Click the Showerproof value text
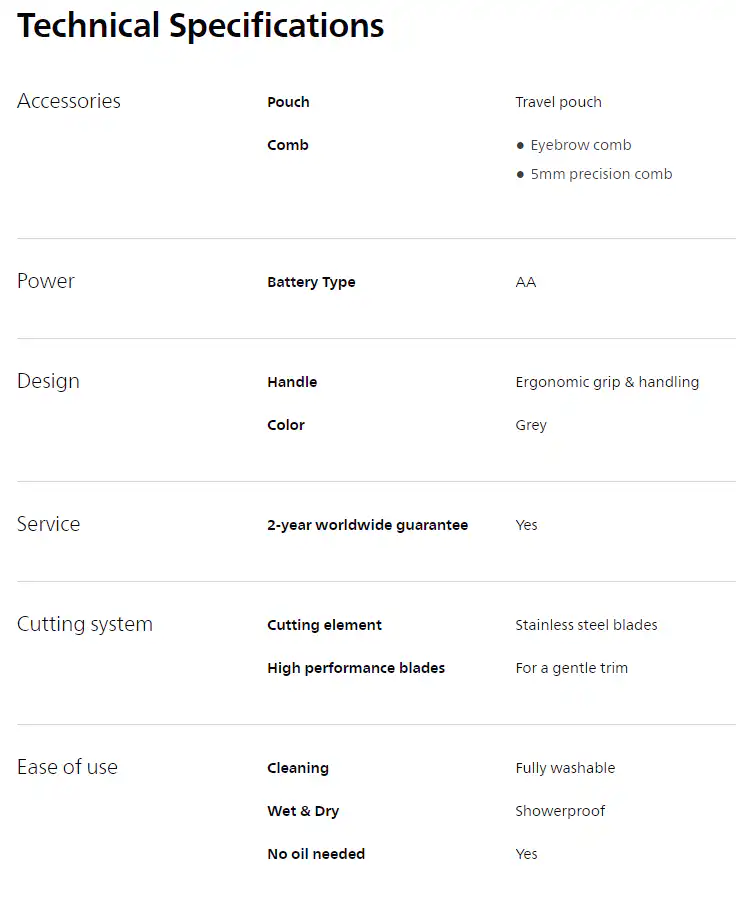736x905 pixels. pyautogui.click(x=561, y=811)
